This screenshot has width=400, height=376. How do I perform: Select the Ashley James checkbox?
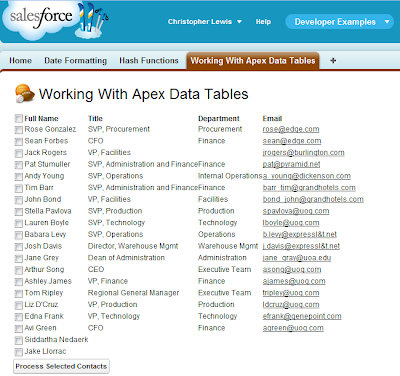point(19,282)
